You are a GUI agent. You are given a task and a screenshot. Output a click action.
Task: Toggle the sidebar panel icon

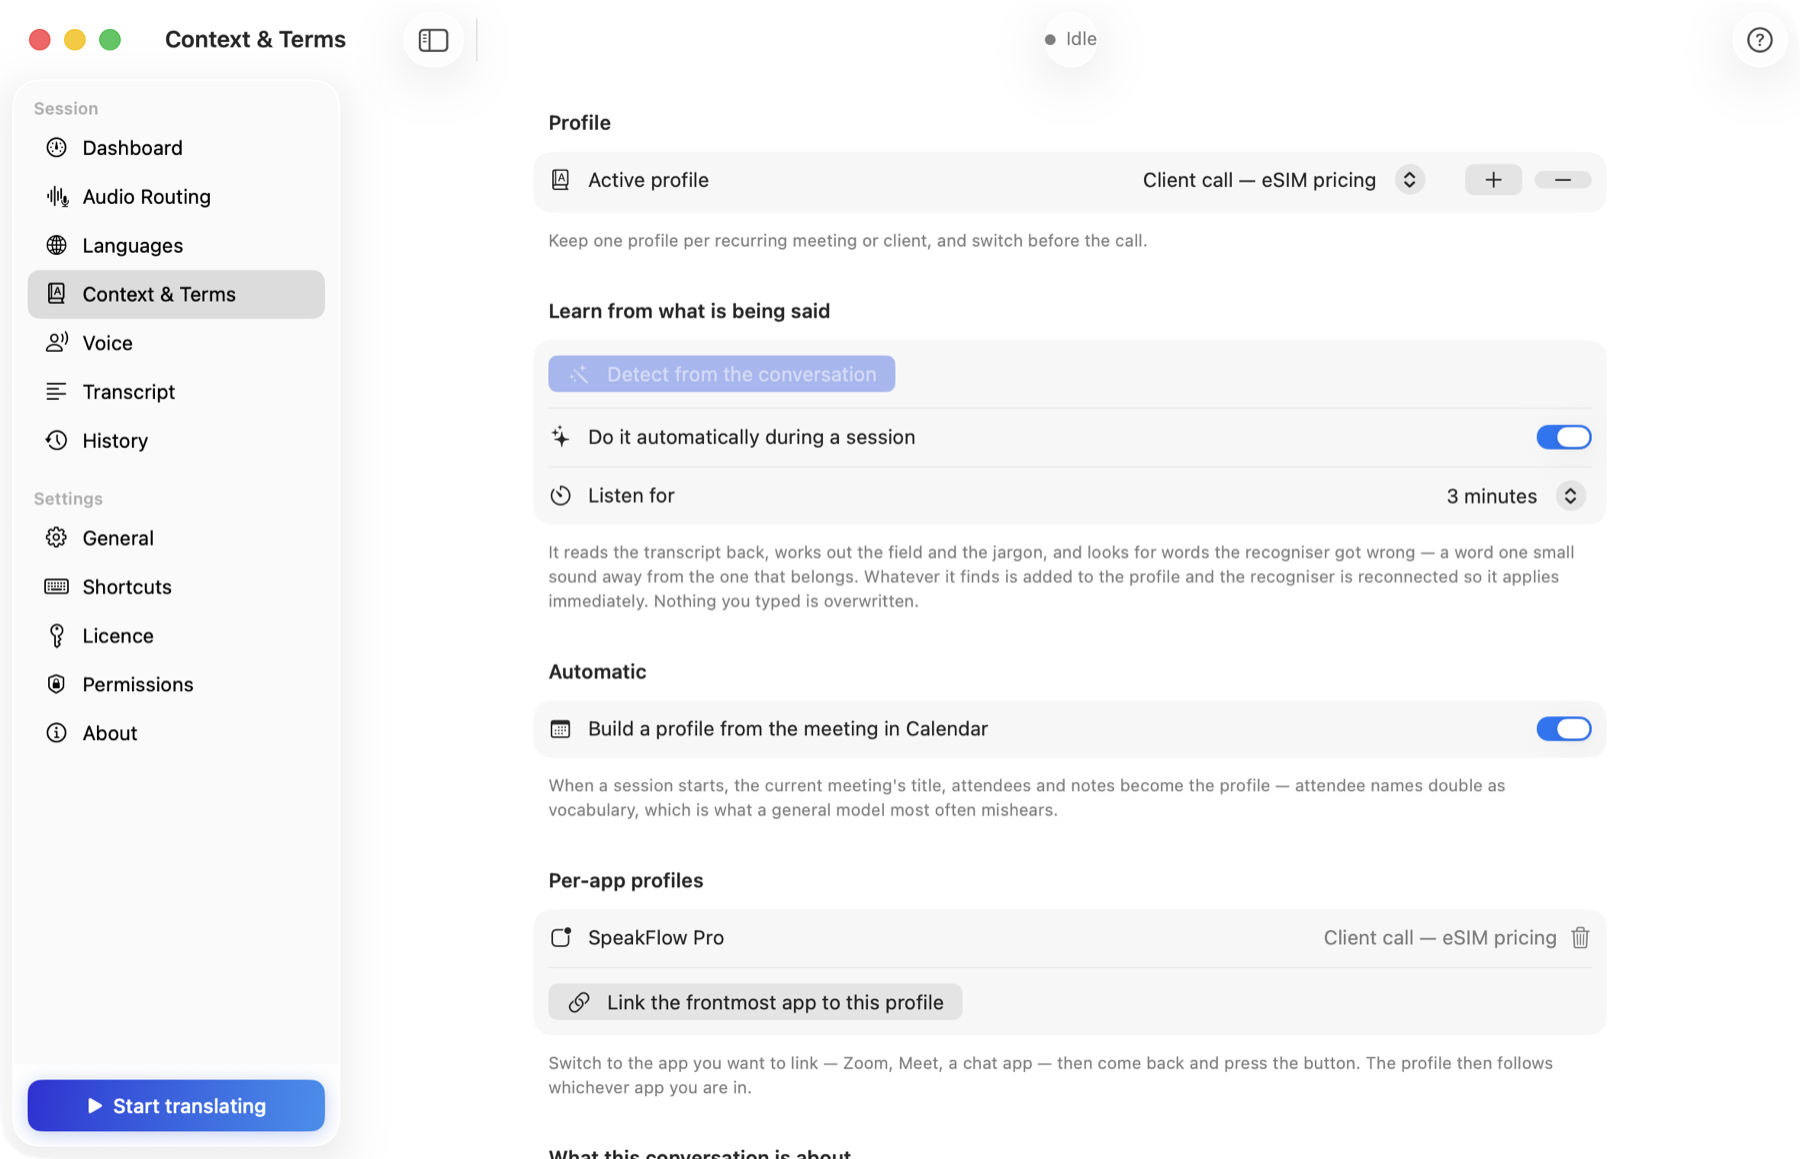(x=433, y=40)
